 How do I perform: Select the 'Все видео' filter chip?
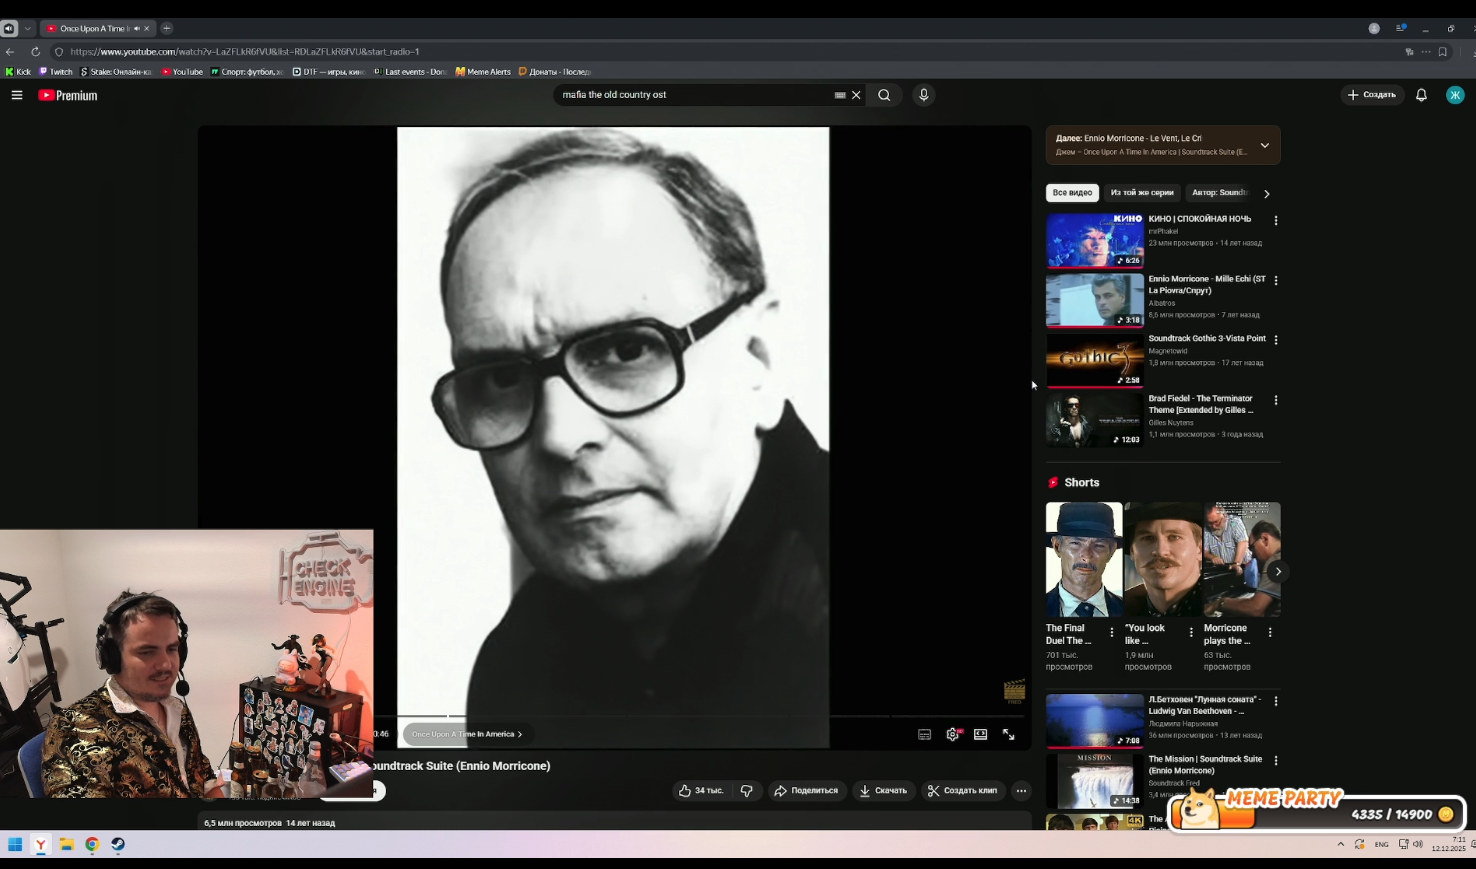point(1072,193)
